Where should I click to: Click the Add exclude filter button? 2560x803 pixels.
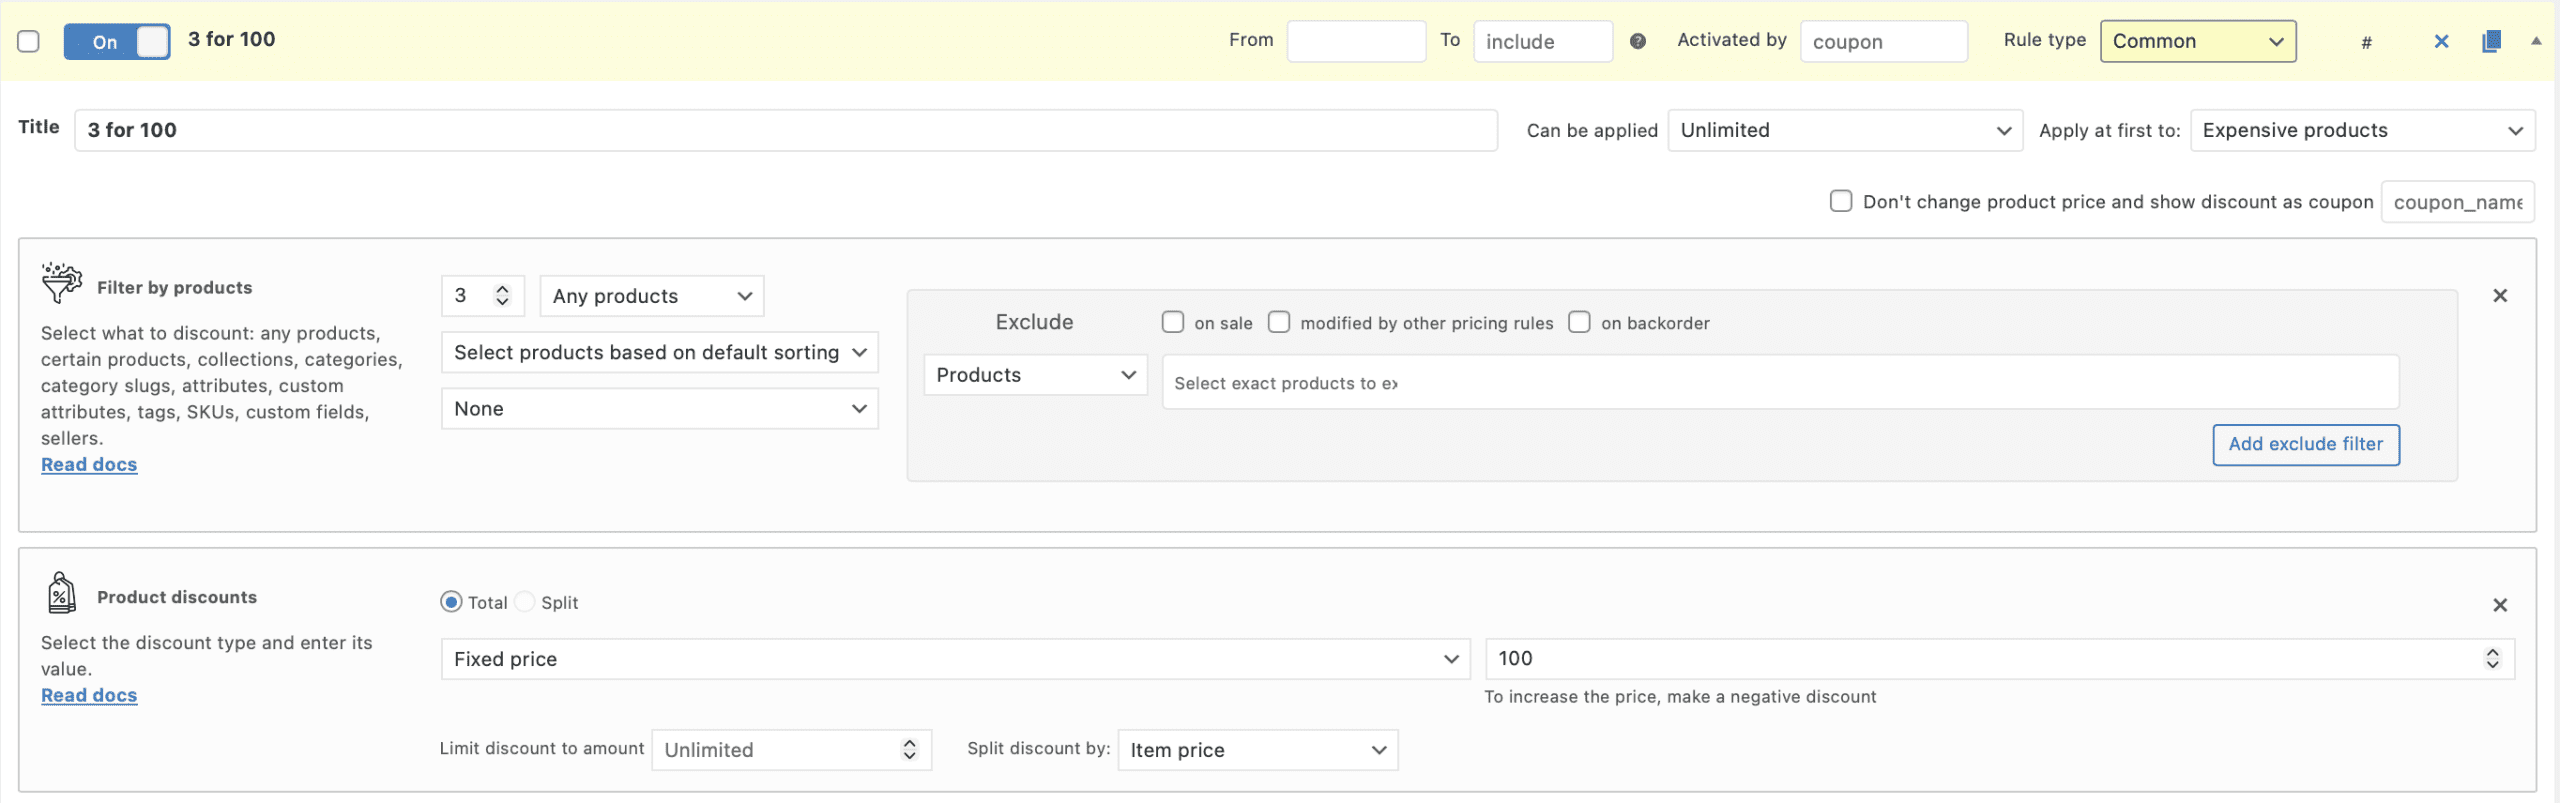(x=2305, y=444)
